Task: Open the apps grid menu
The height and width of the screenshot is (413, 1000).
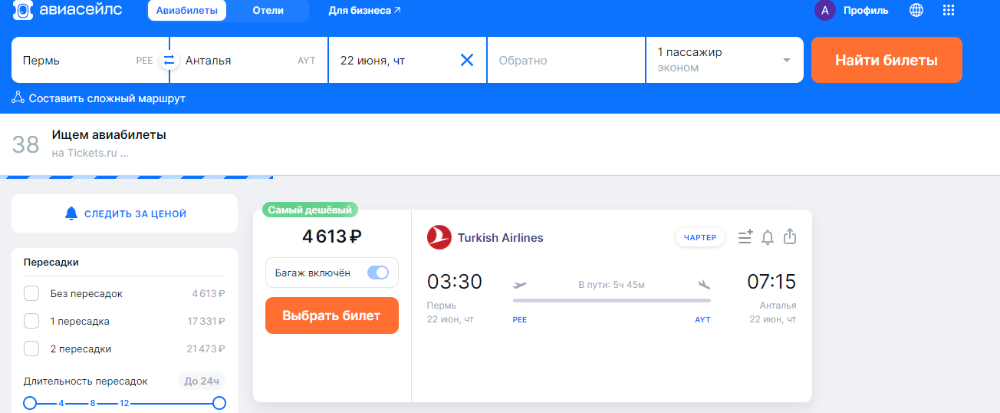Action: (x=948, y=10)
